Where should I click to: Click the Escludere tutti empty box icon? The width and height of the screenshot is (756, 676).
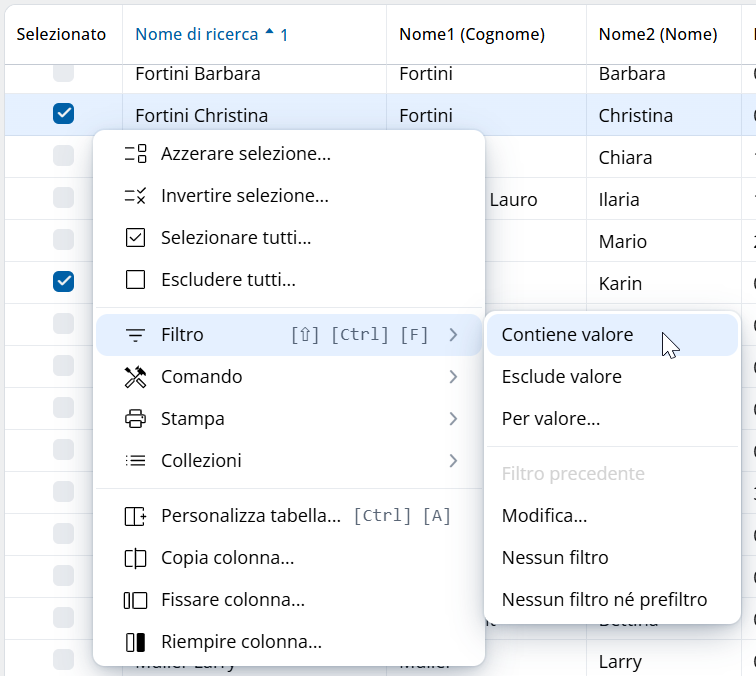135,280
